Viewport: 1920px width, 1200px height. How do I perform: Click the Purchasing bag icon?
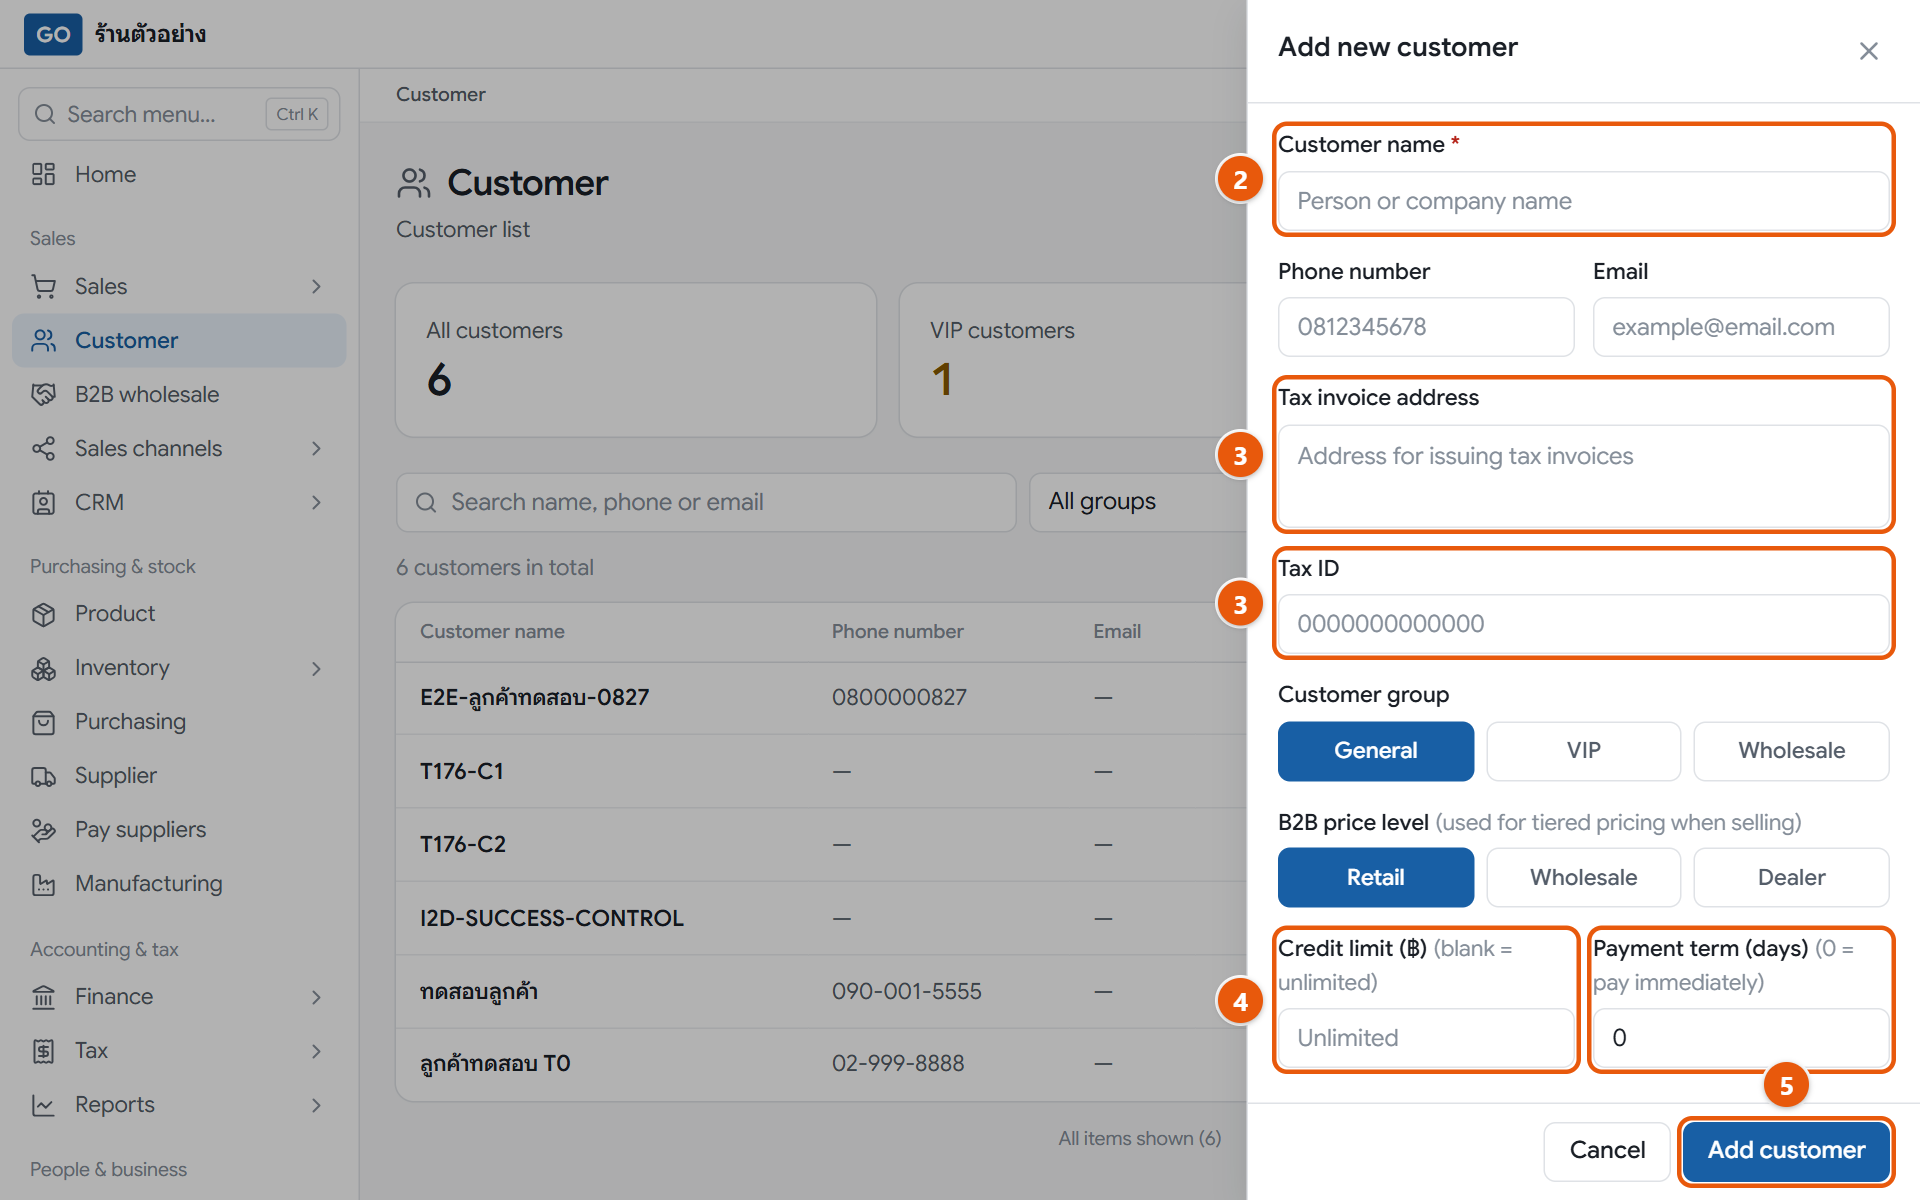pyautogui.click(x=43, y=722)
